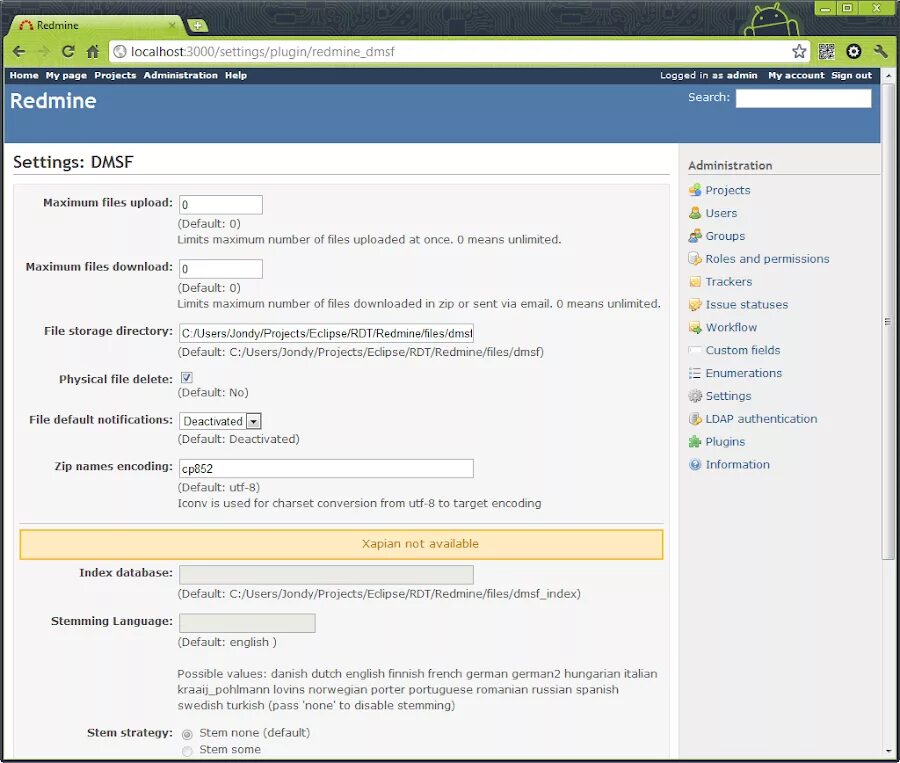Click the scrollbar up arrow
900x763 pixels.
pos(888,75)
